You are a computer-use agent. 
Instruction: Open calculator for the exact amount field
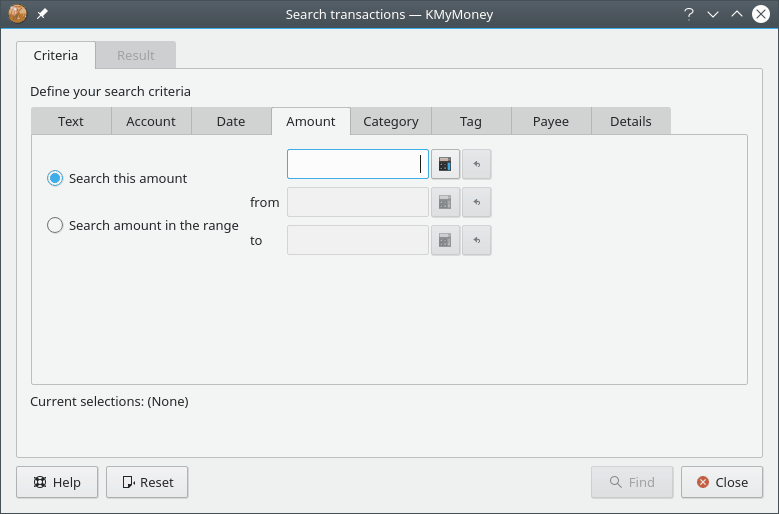[445, 164]
